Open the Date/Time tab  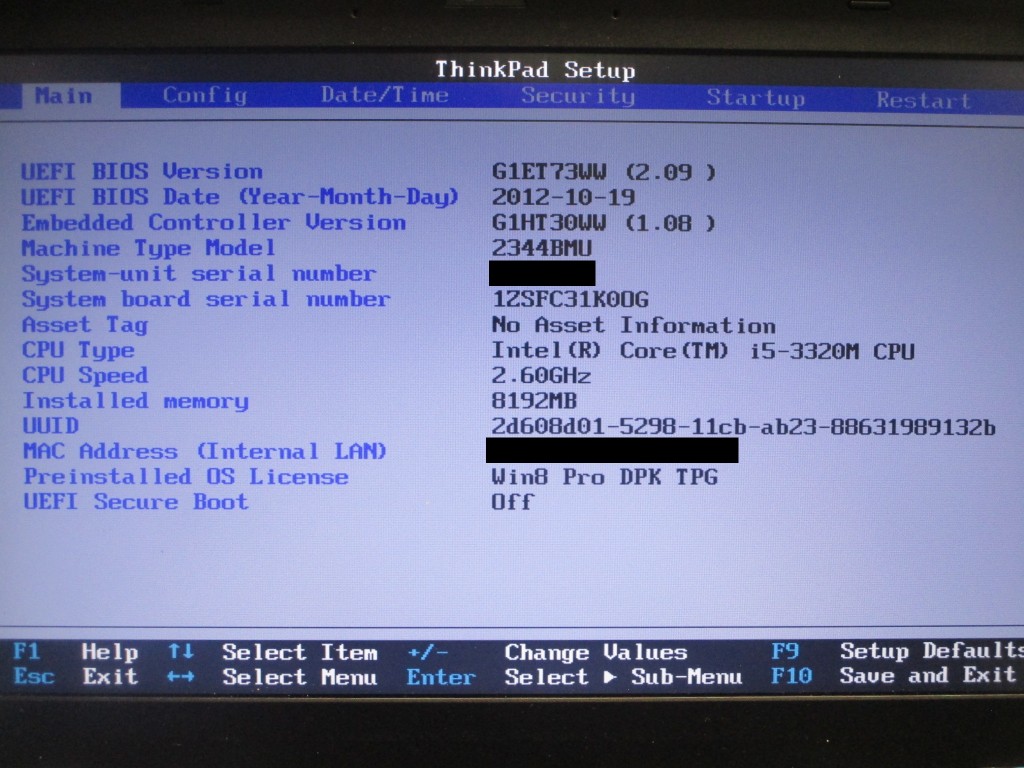384,96
